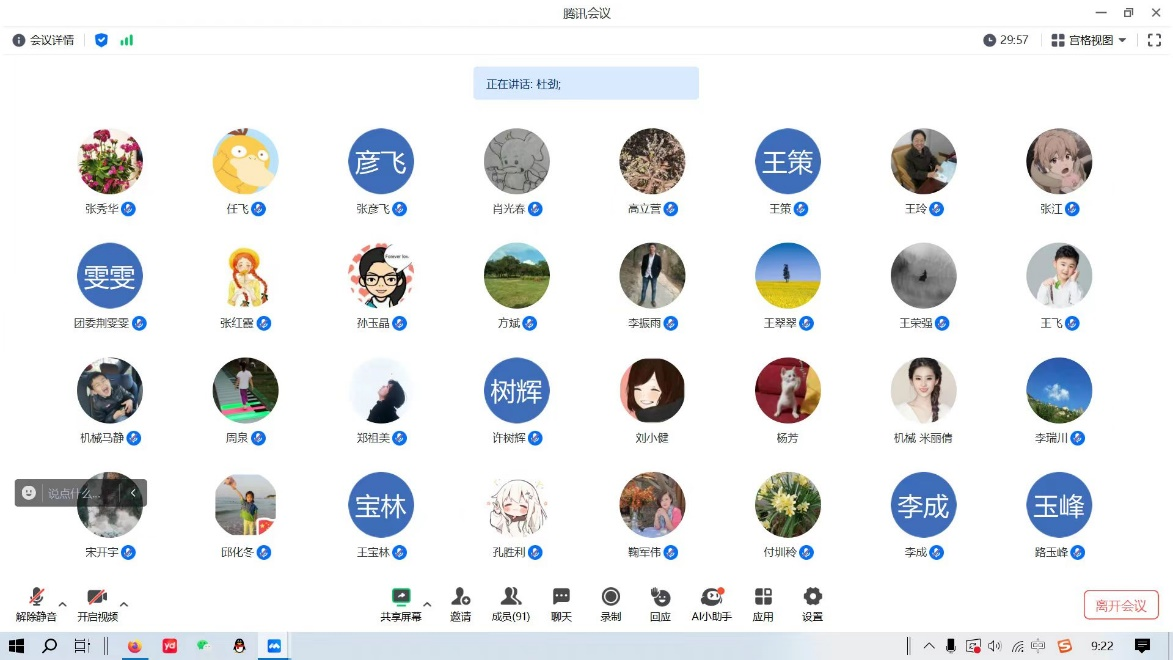Expand the arrow next to 解除静音
This screenshot has height=660, width=1173.
(63, 604)
